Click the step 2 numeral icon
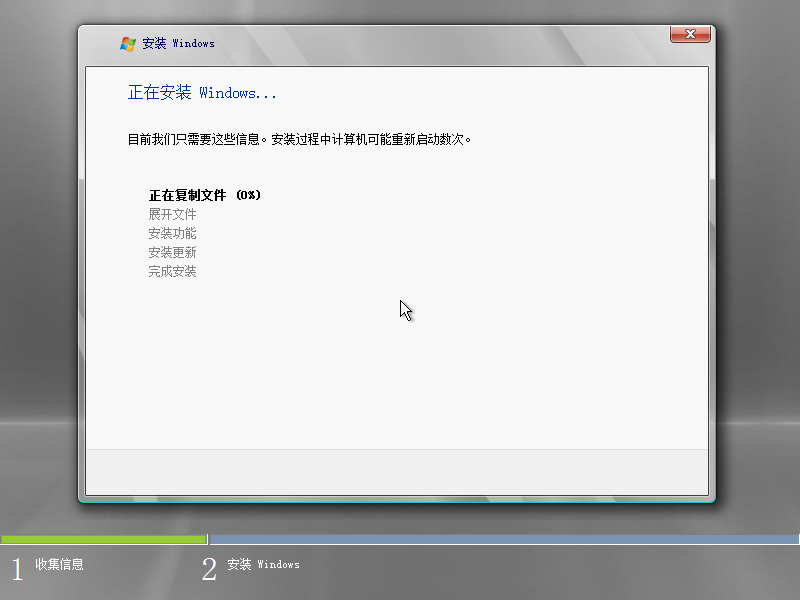This screenshot has height=600, width=800. (209, 567)
